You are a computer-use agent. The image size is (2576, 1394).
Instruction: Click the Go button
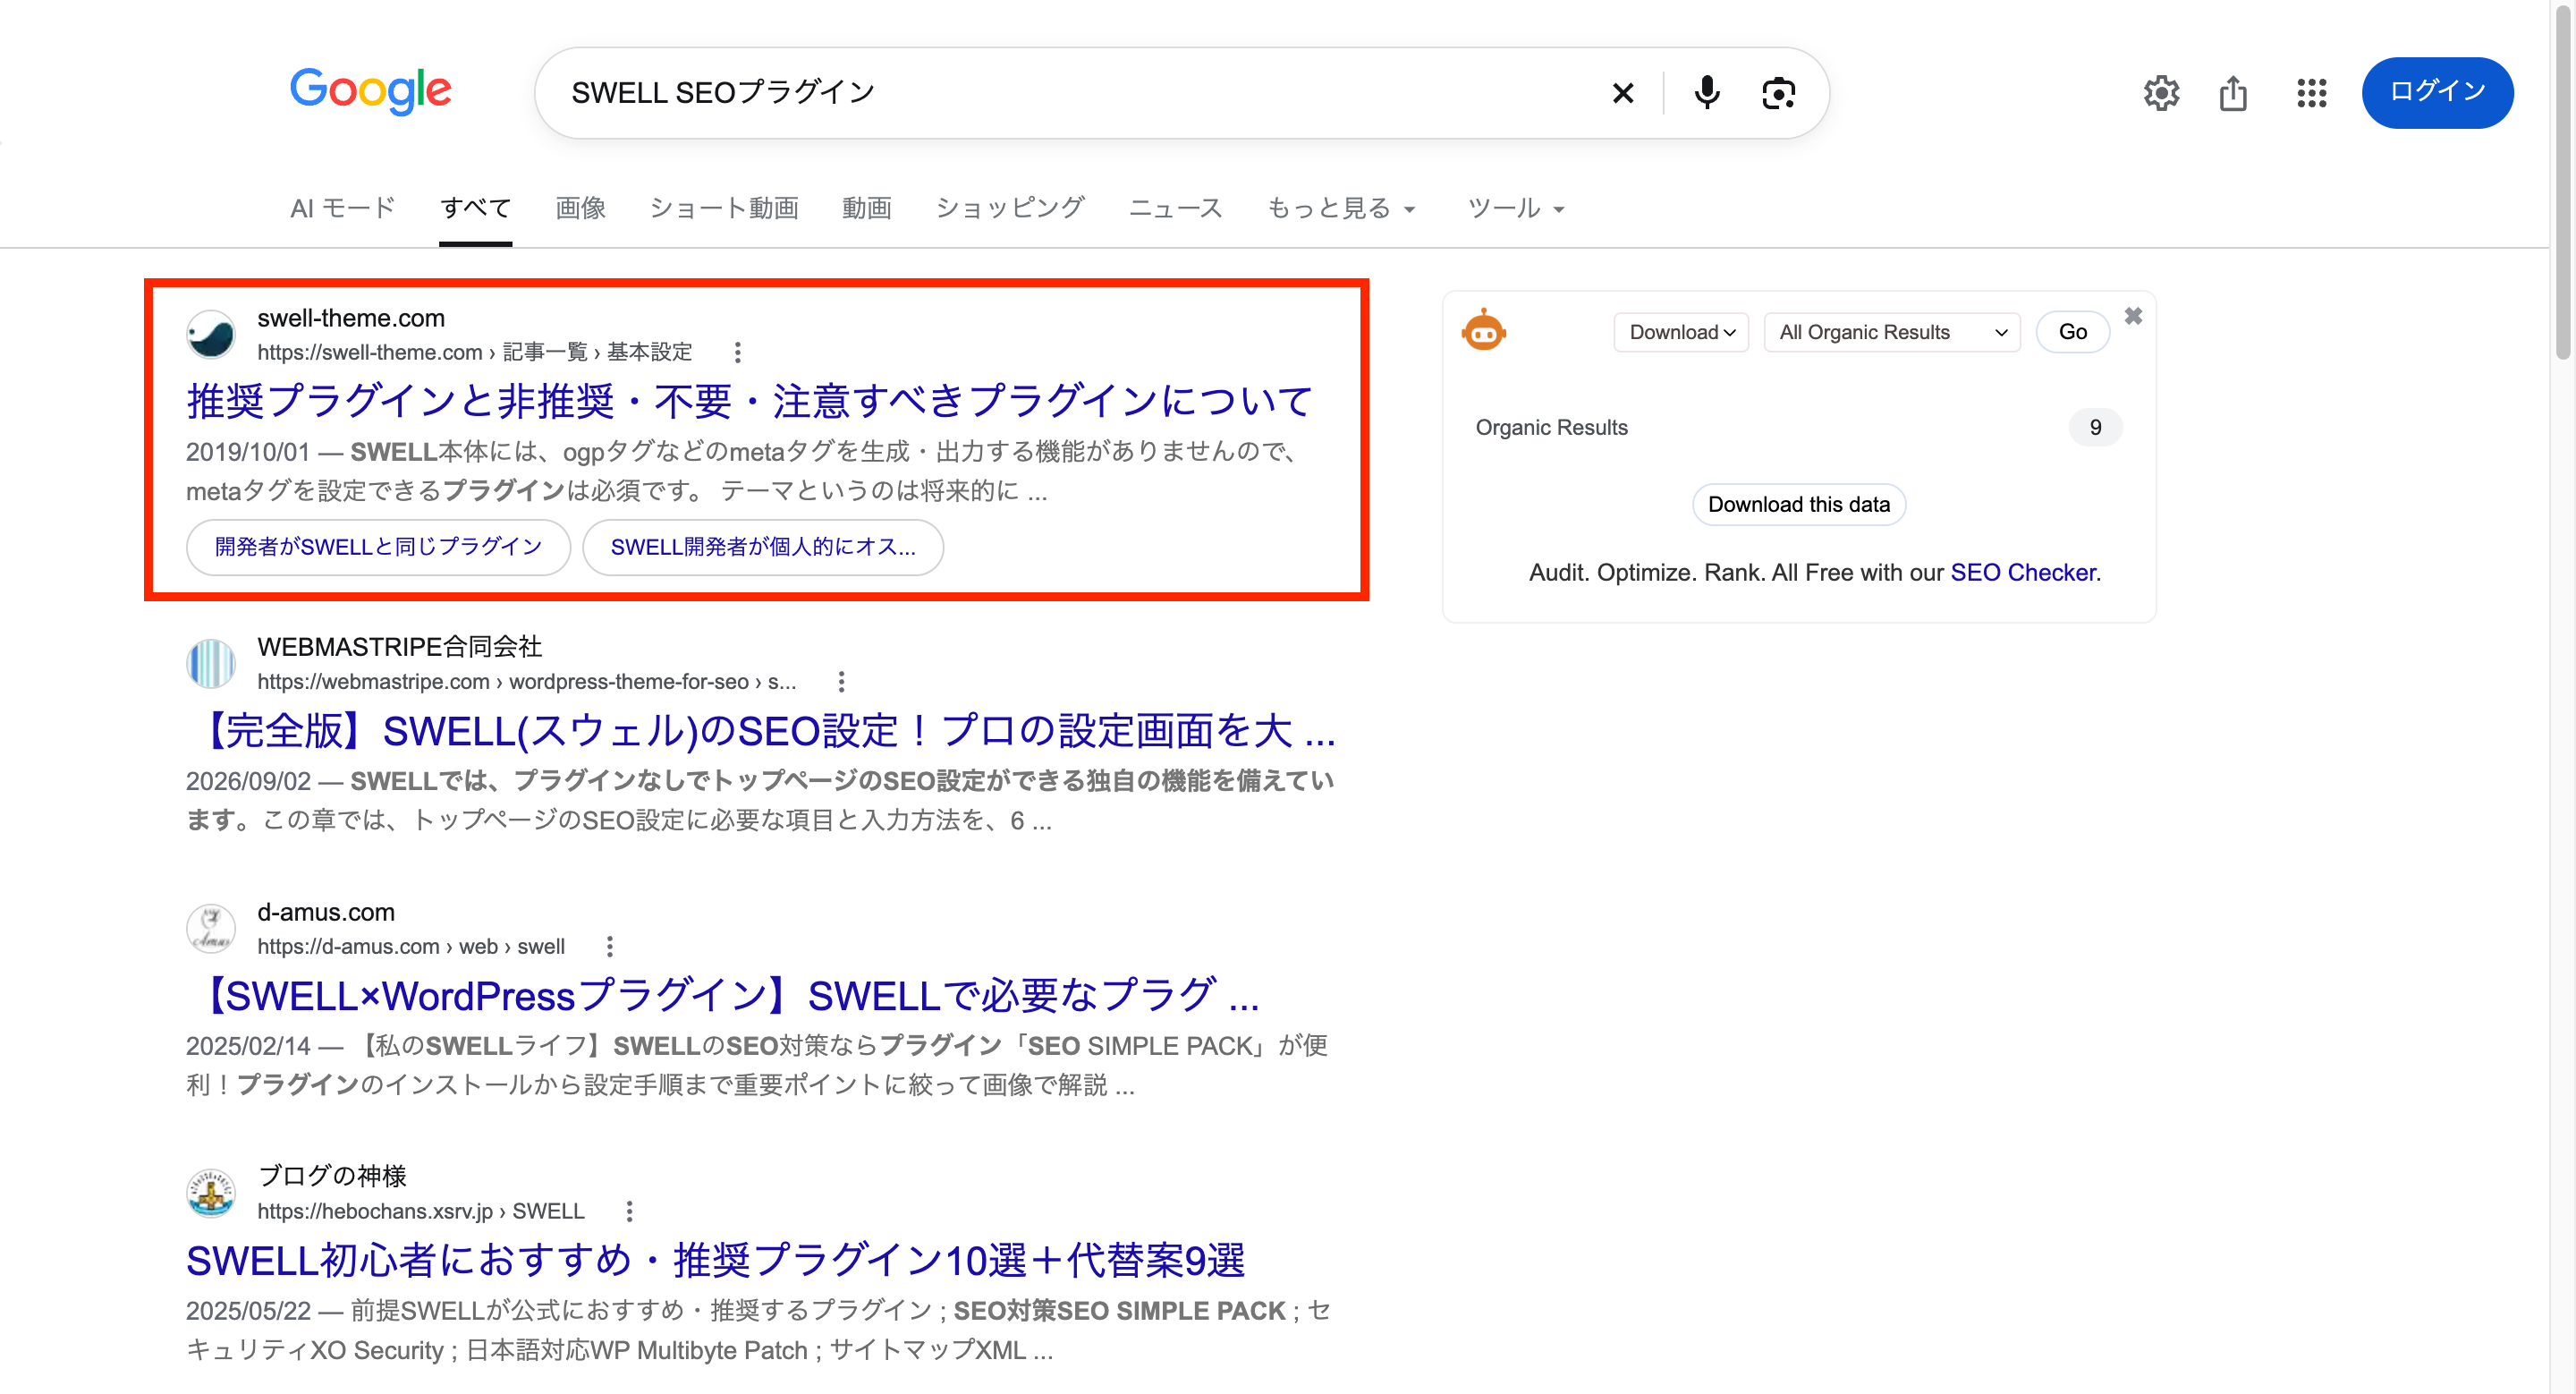(2072, 332)
